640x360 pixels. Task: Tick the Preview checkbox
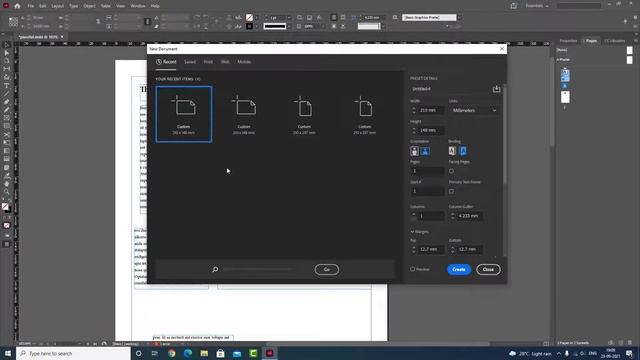click(413, 269)
